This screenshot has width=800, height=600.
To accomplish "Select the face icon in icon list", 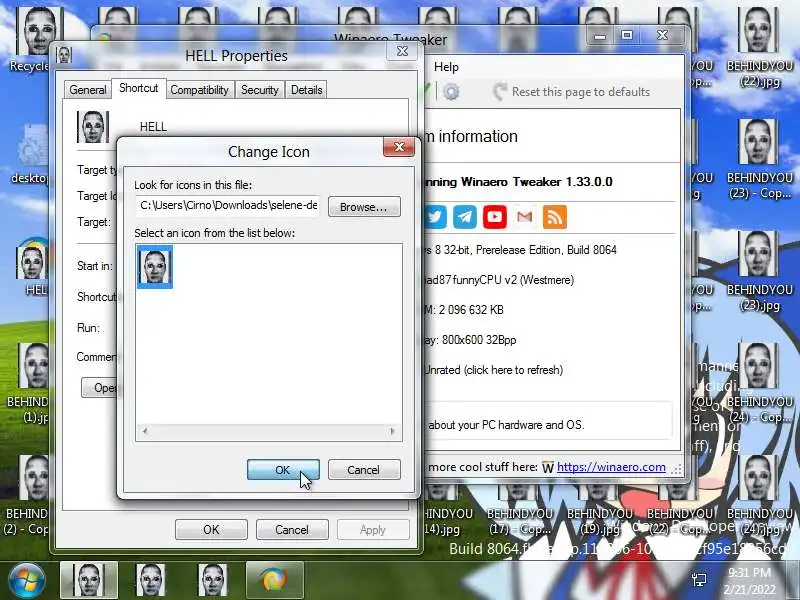I will [155, 266].
